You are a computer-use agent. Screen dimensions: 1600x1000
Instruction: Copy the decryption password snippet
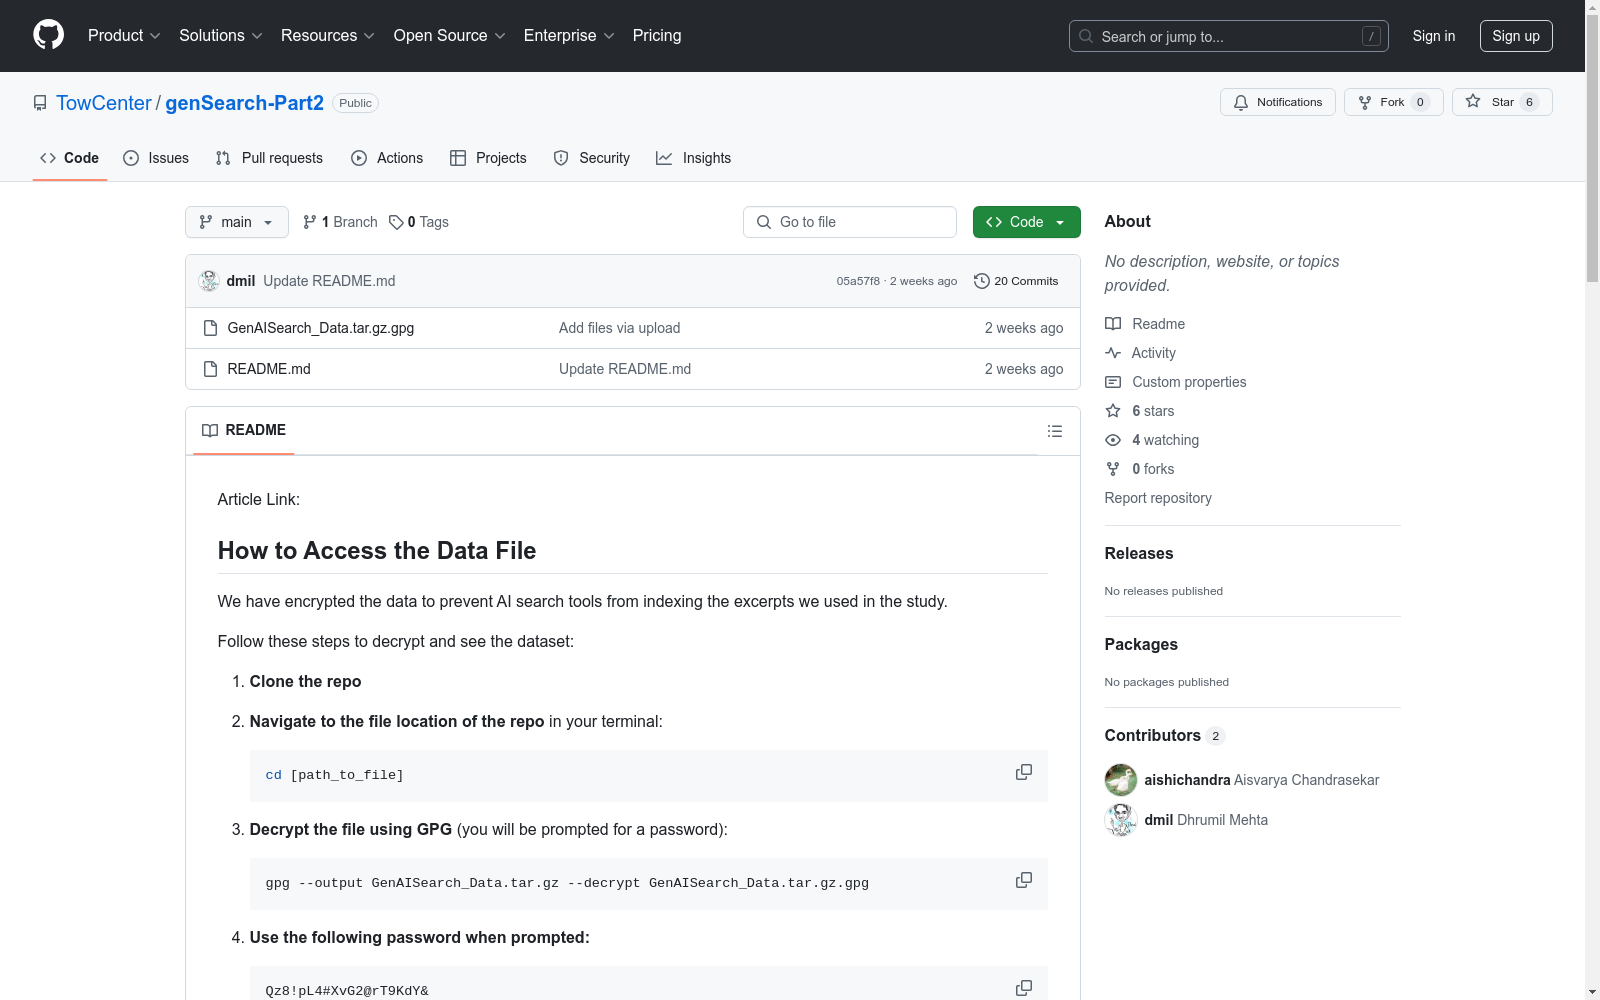tap(1024, 987)
